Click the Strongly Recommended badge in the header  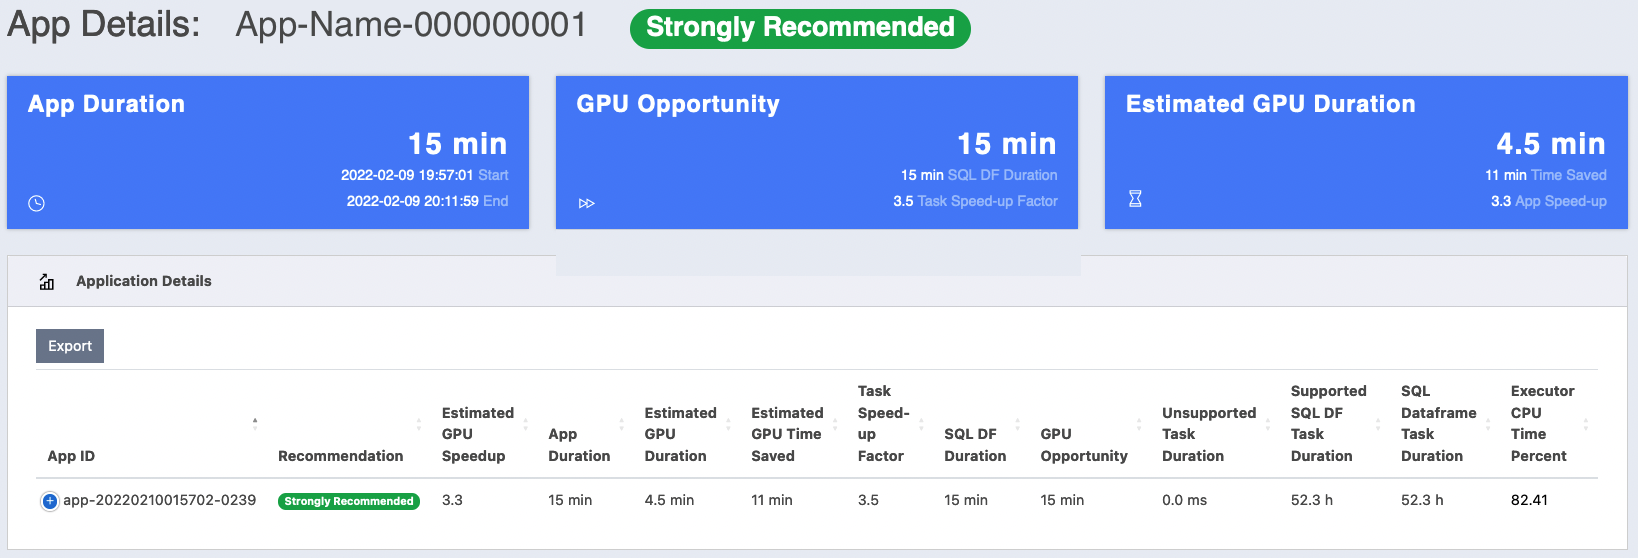pos(800,28)
